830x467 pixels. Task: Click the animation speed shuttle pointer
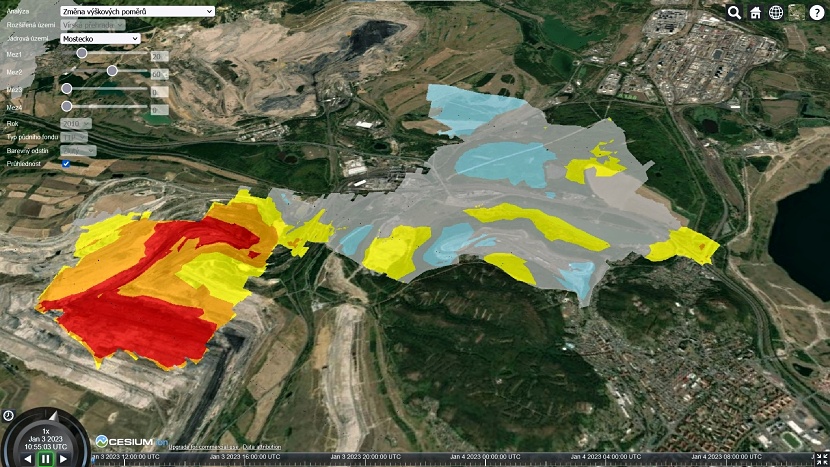pyautogui.click(x=53, y=416)
